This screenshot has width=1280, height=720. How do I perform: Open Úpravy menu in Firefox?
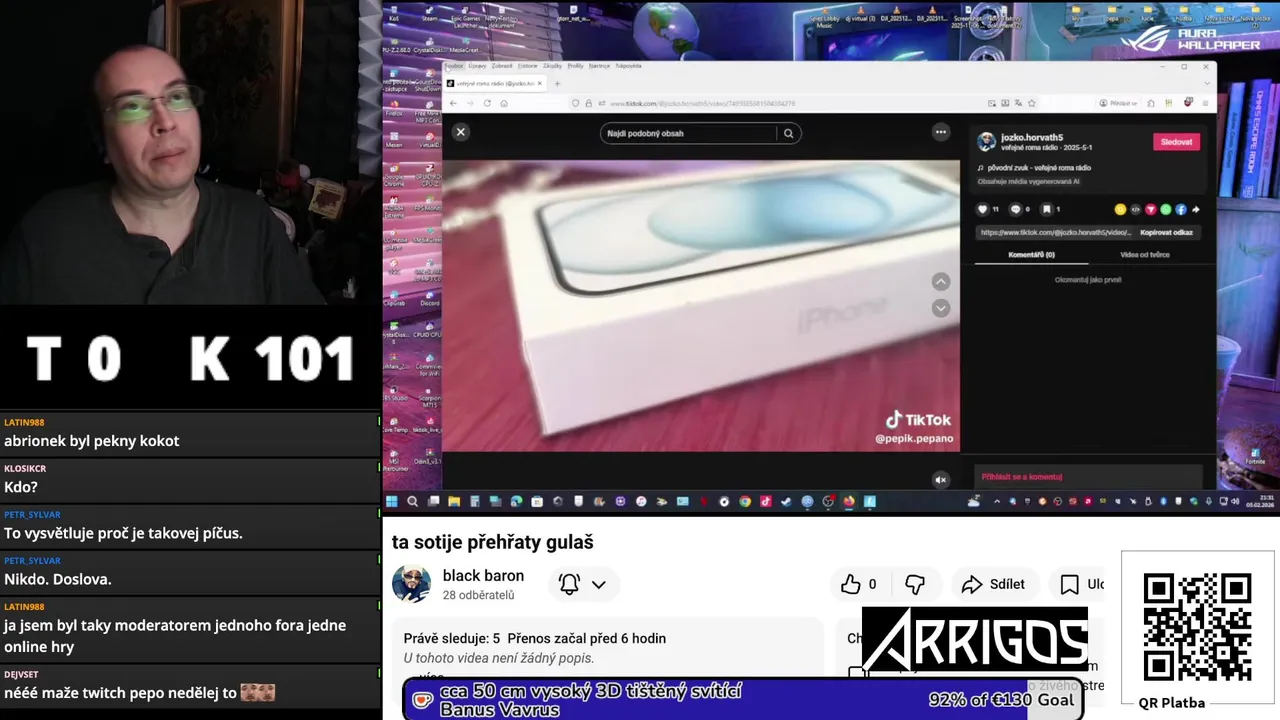point(477,66)
